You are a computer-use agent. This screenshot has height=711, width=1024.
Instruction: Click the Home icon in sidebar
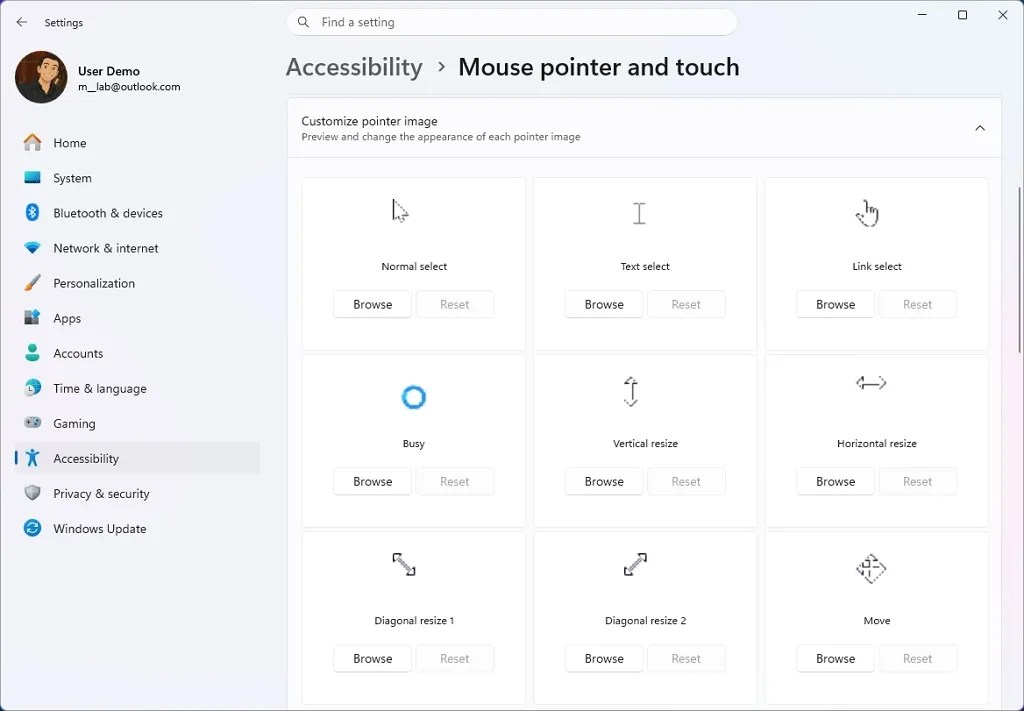[32, 142]
